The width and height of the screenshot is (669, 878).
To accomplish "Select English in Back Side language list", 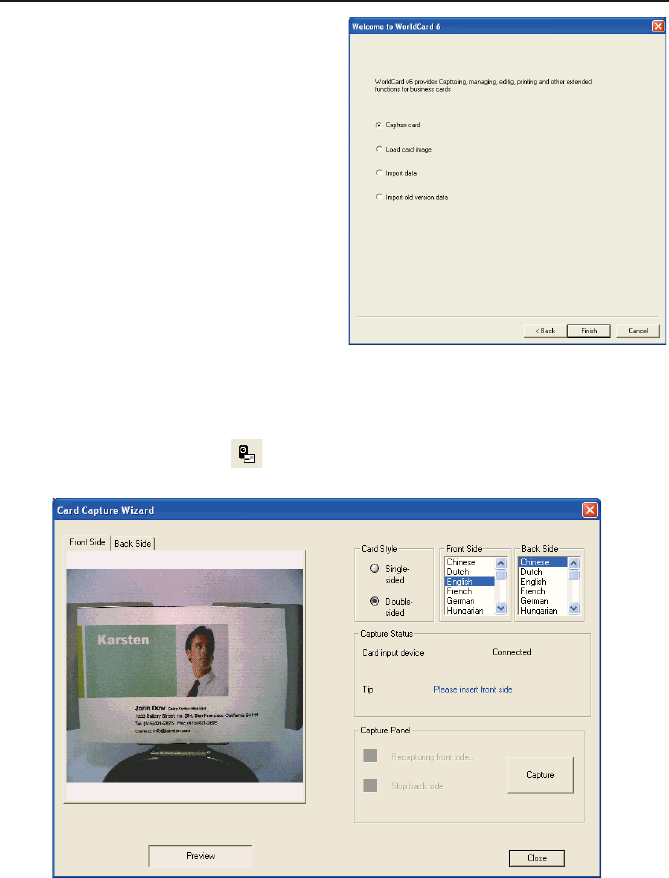I will coord(542,582).
